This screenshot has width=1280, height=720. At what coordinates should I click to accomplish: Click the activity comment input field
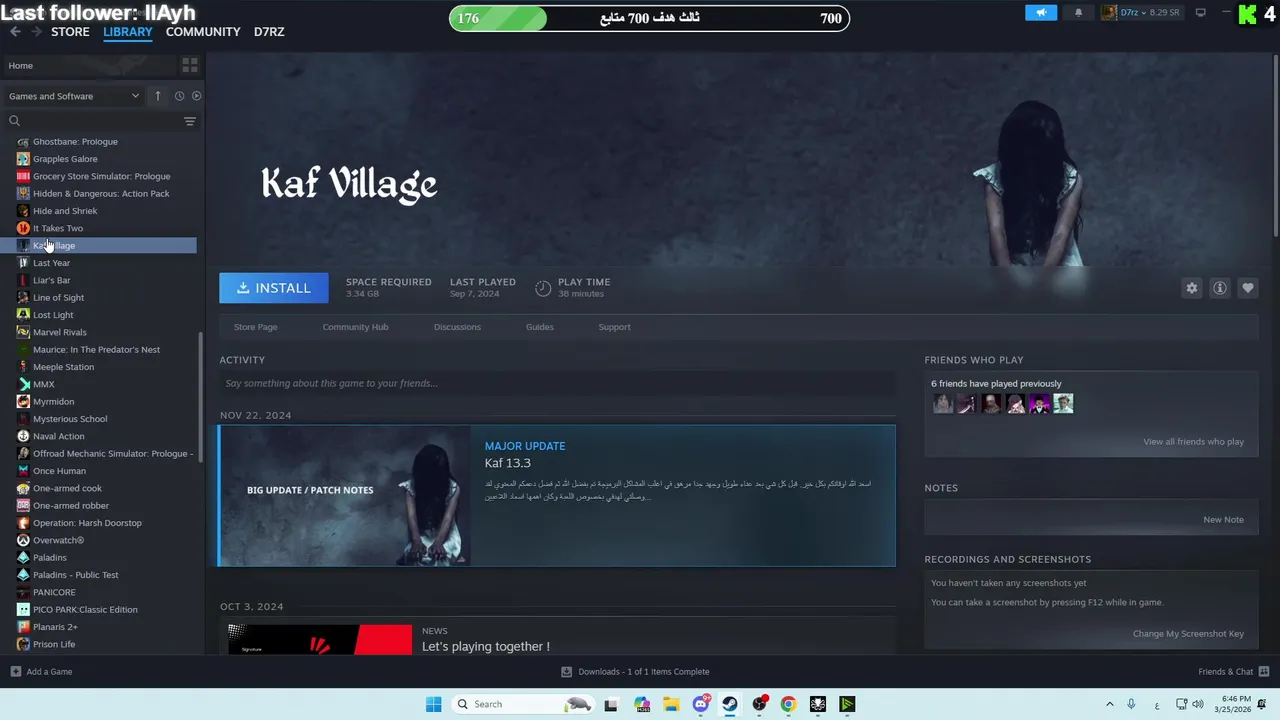tap(557, 383)
